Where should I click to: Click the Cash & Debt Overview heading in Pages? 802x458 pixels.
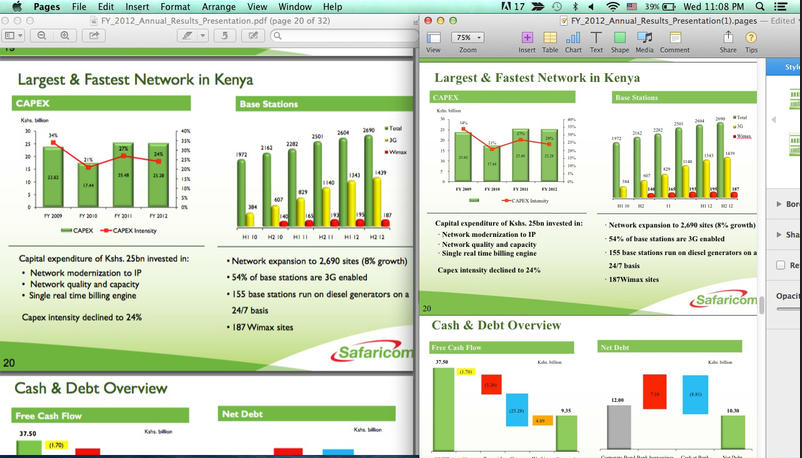click(496, 325)
